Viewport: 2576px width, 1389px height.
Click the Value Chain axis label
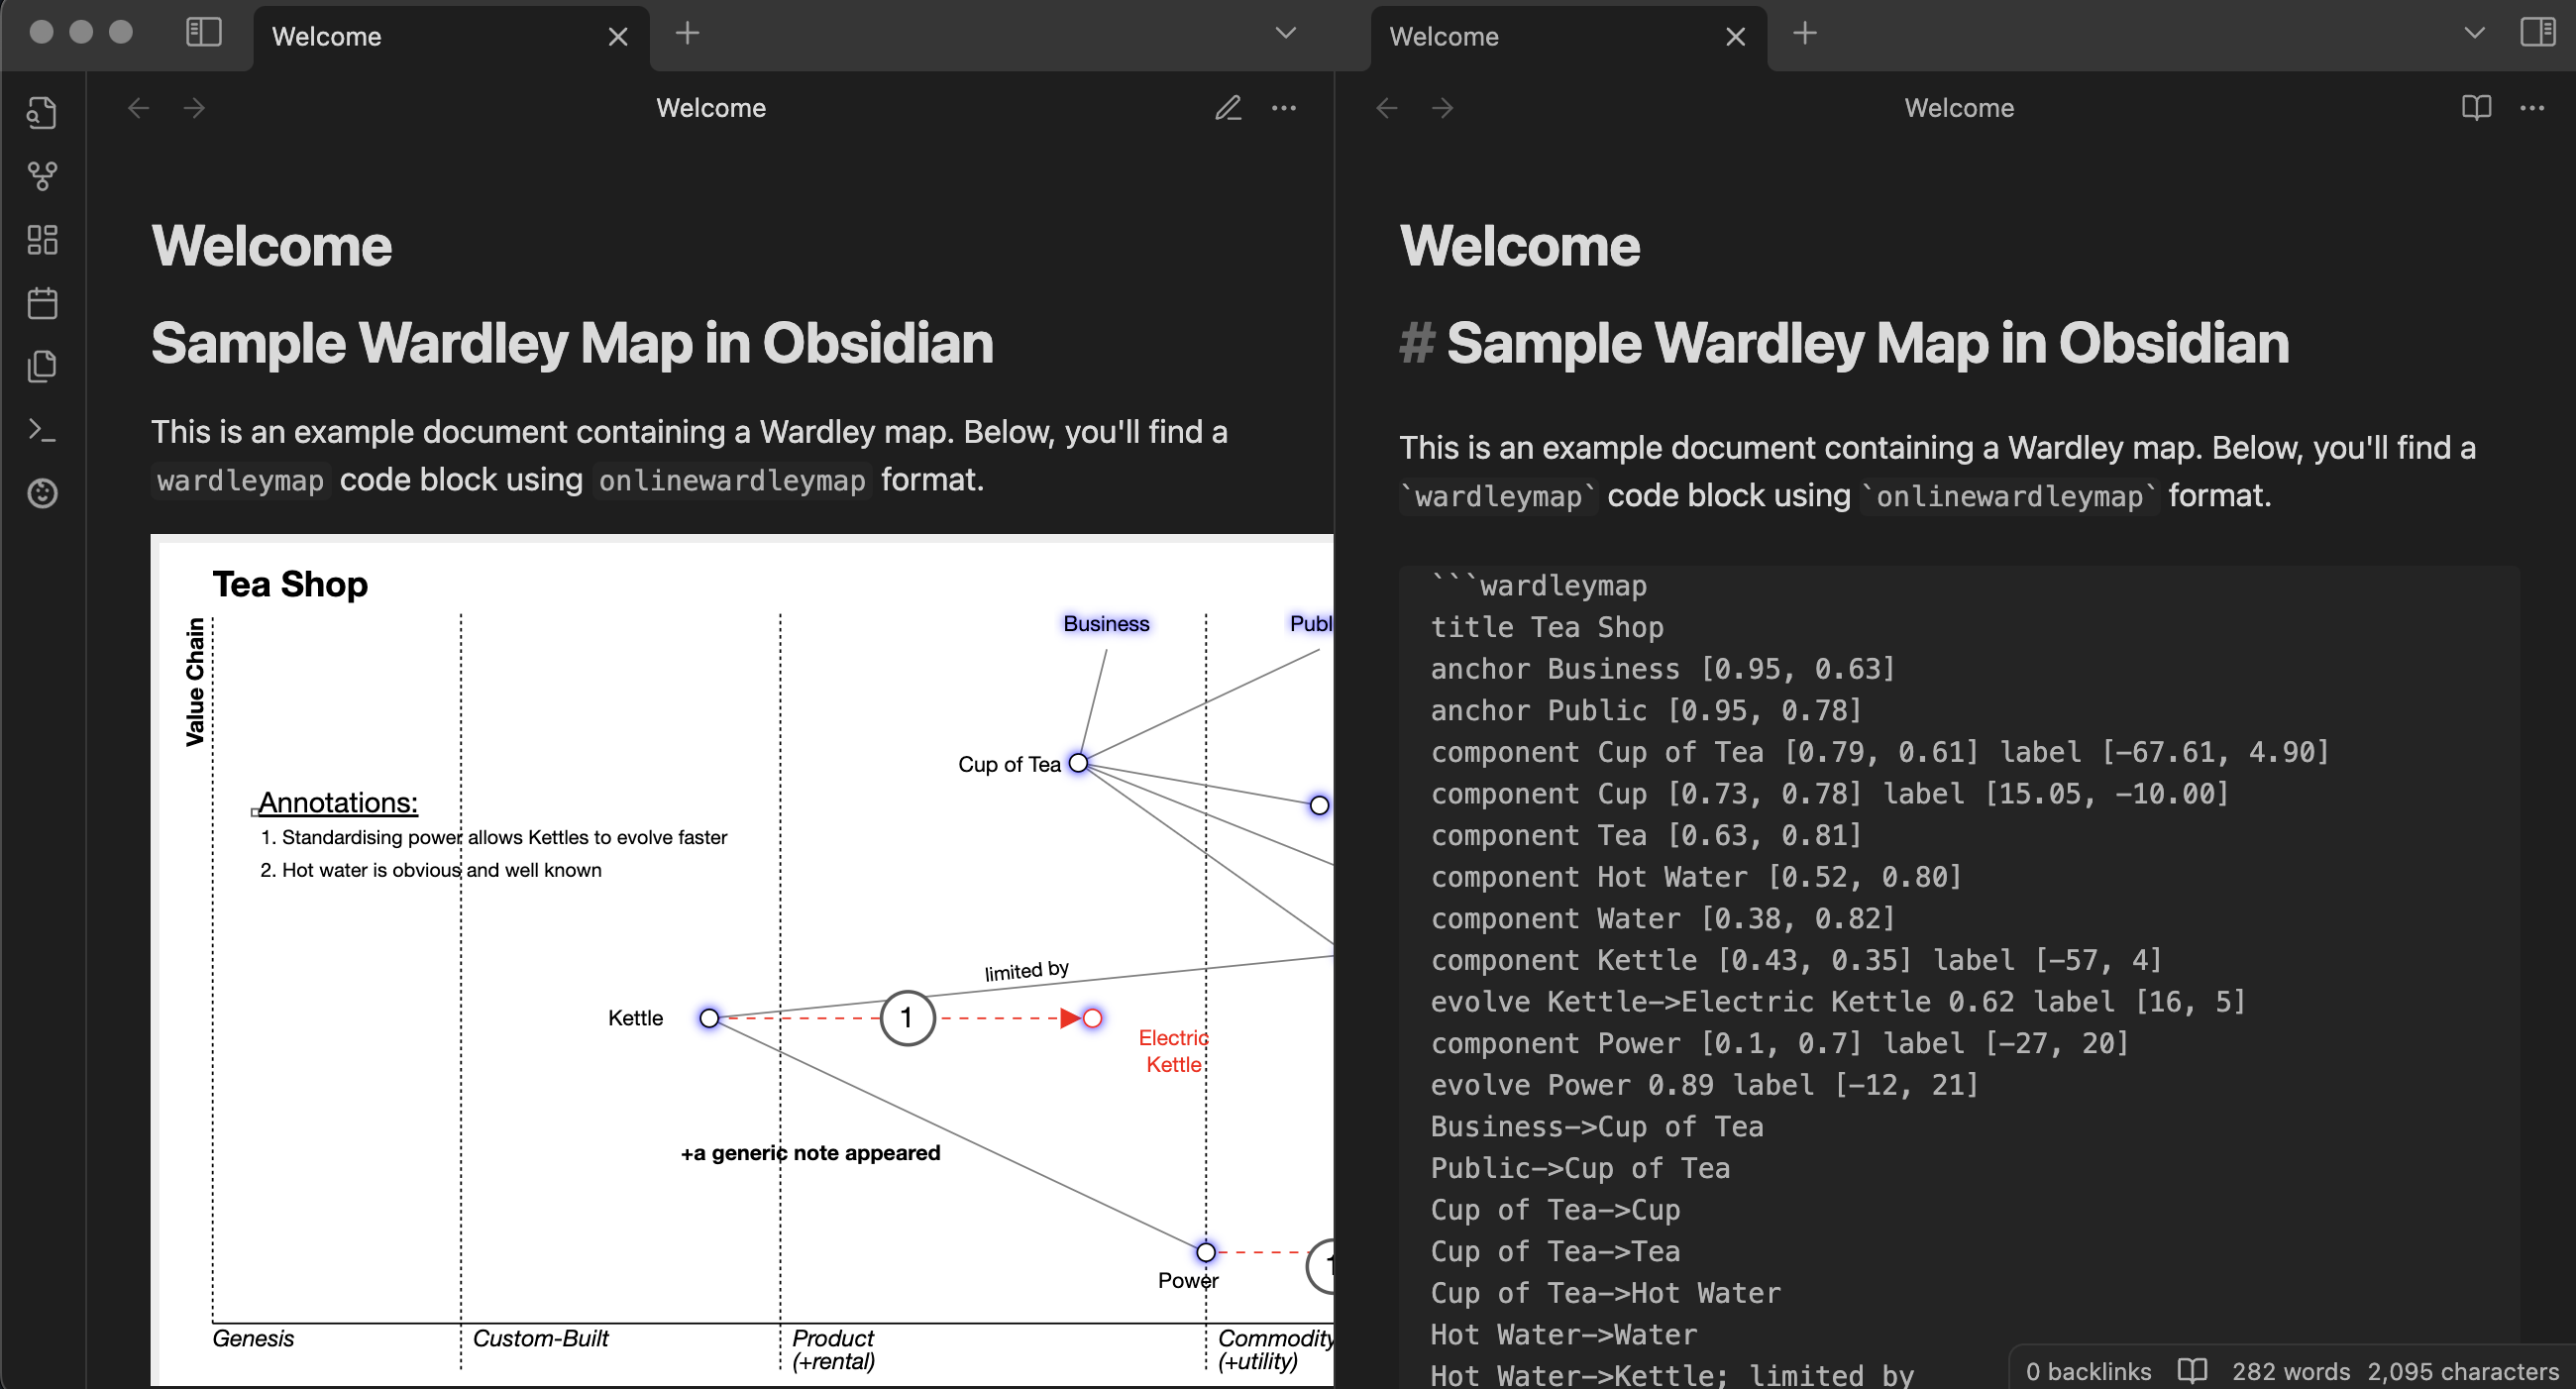(195, 682)
